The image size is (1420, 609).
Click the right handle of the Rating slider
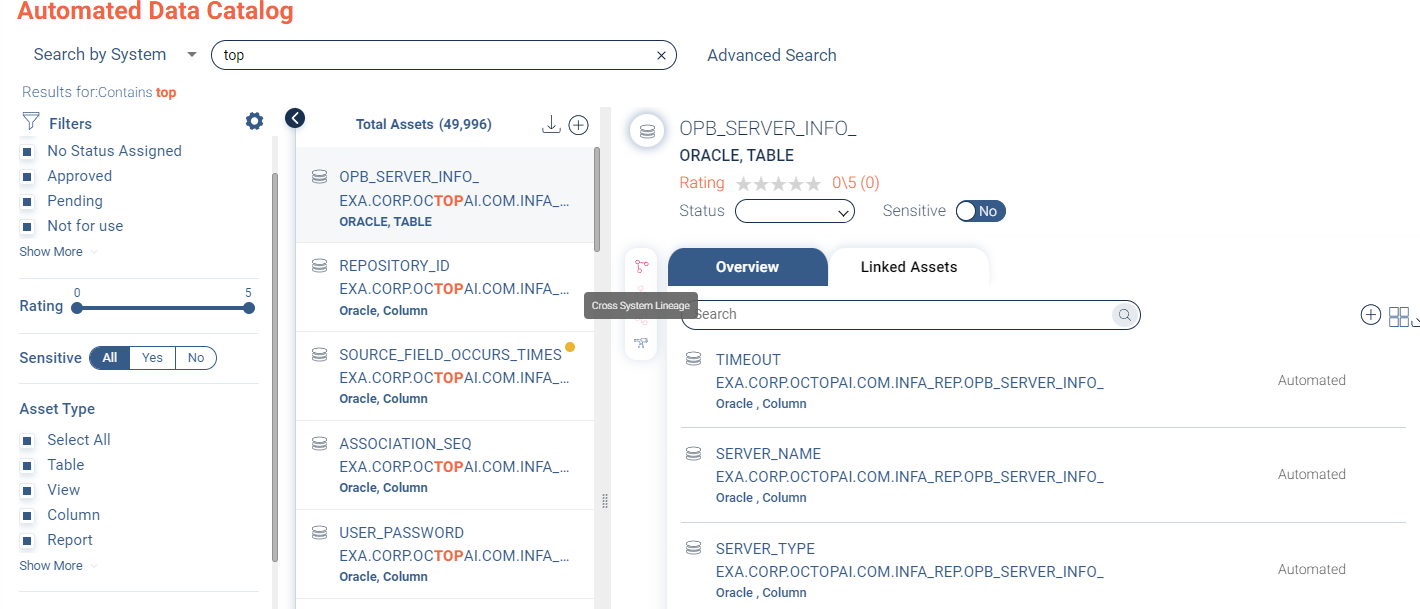click(x=249, y=308)
